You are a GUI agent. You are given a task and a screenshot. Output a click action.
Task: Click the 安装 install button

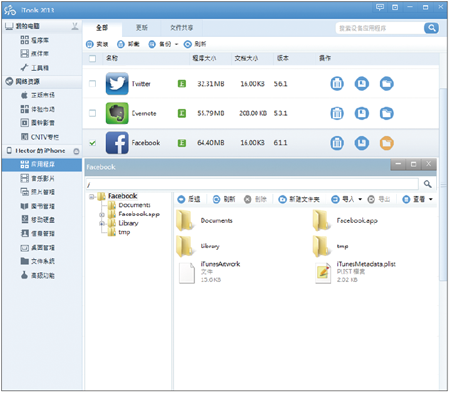(97, 44)
